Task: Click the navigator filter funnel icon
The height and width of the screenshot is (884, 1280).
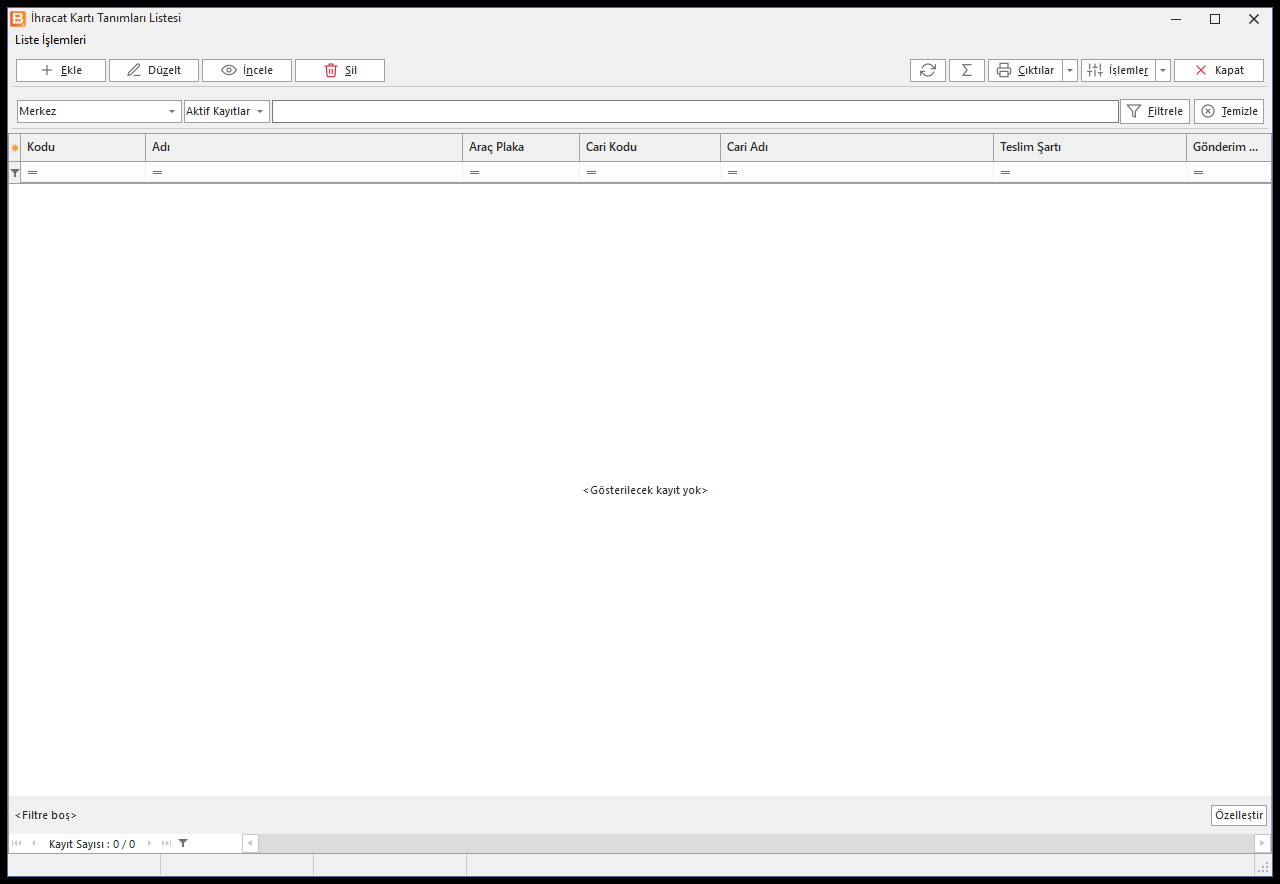Action: tap(183, 843)
